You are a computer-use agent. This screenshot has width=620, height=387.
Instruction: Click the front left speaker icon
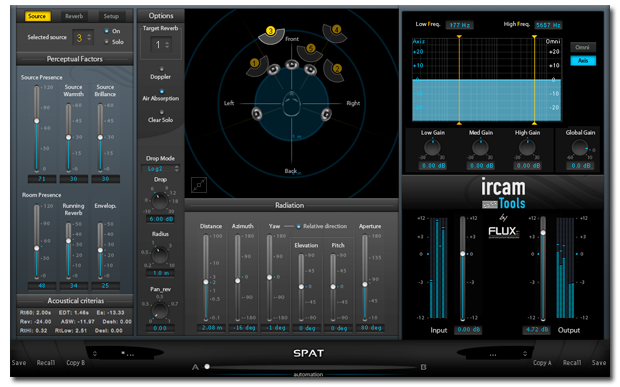[273, 70]
